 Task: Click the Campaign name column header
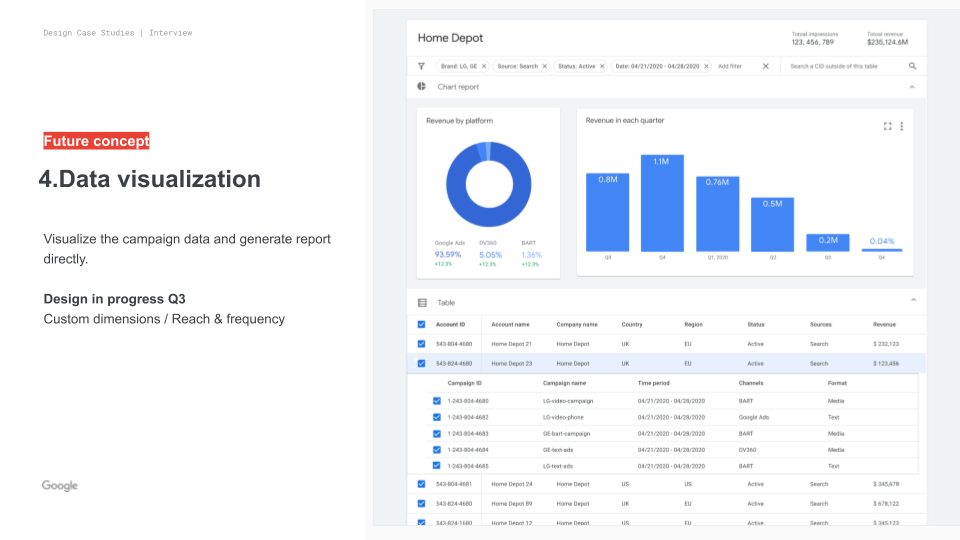(x=564, y=383)
